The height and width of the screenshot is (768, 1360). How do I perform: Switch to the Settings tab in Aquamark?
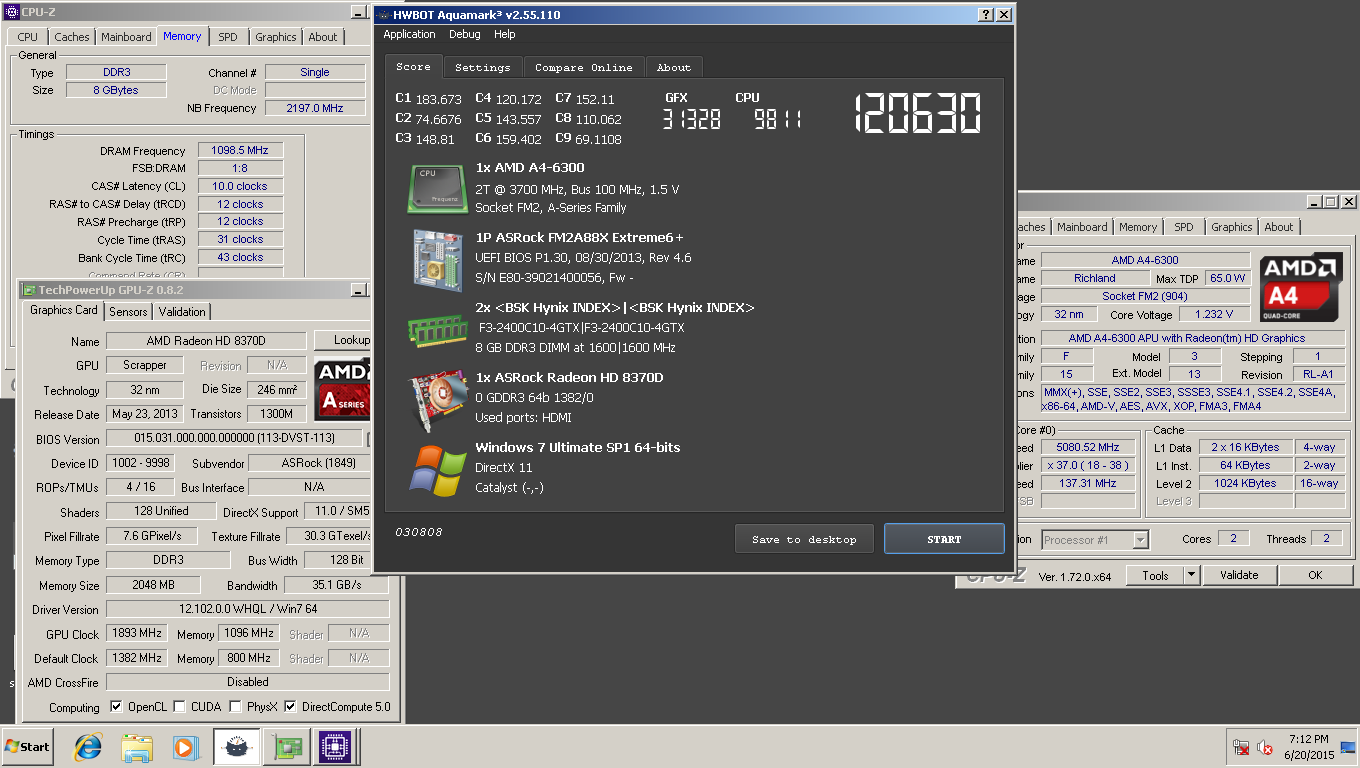coord(483,67)
